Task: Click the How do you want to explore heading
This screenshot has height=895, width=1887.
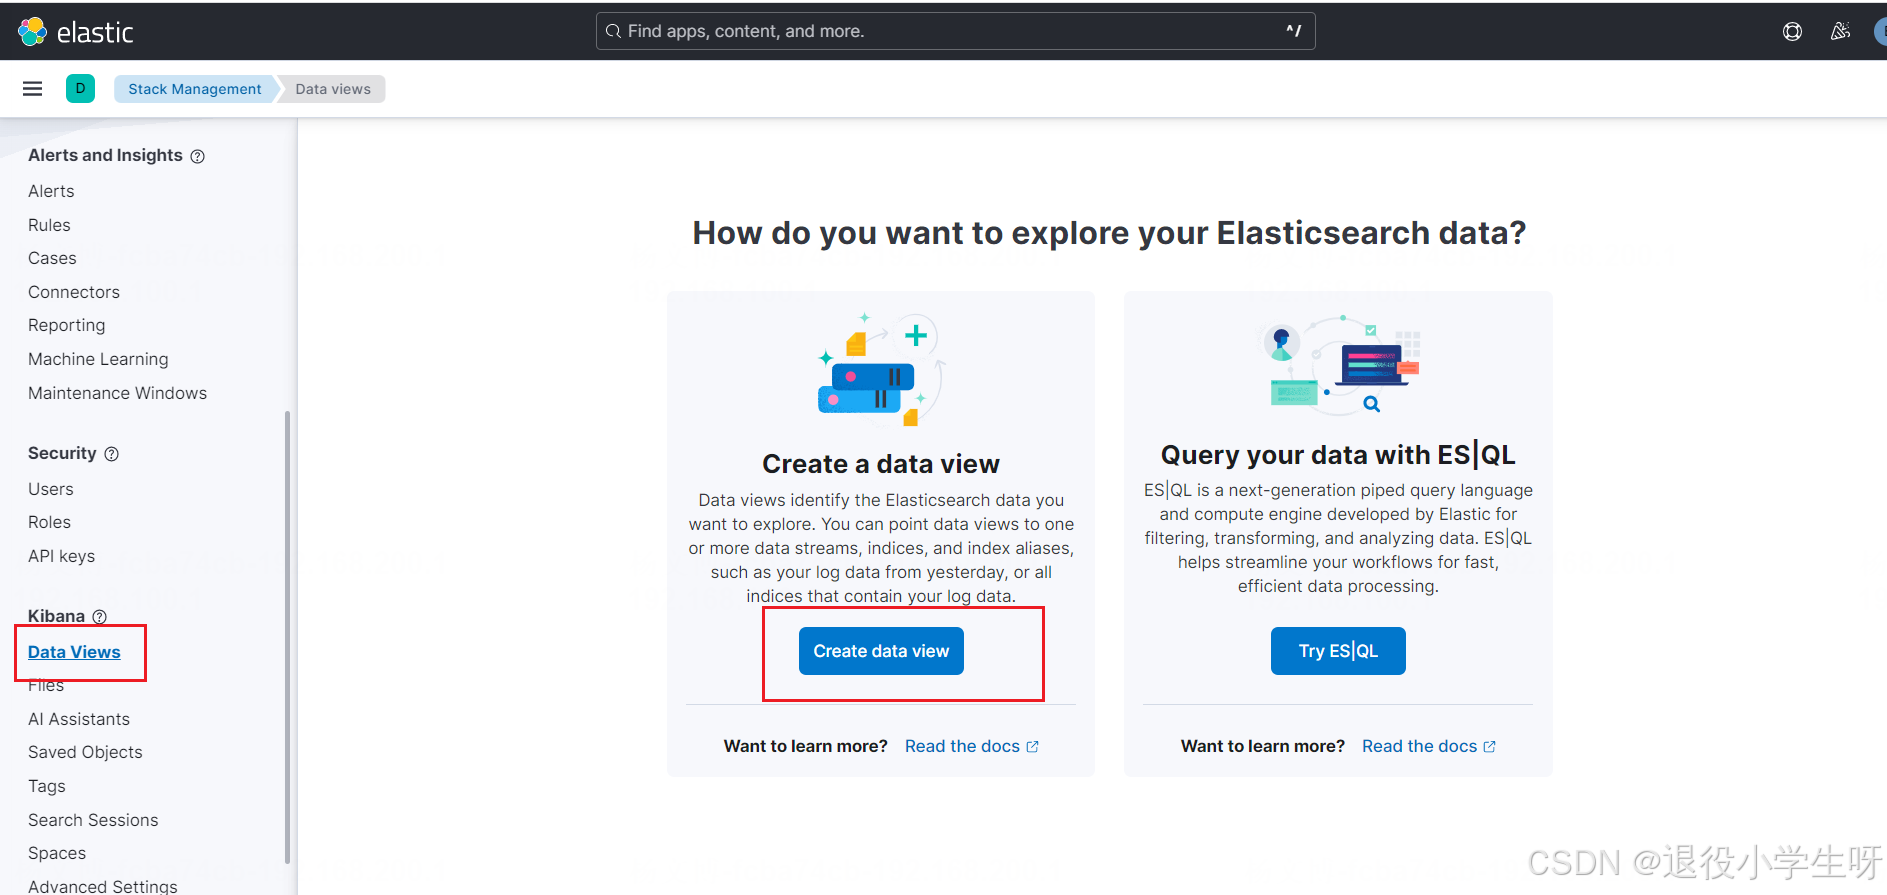Action: click(x=1109, y=233)
